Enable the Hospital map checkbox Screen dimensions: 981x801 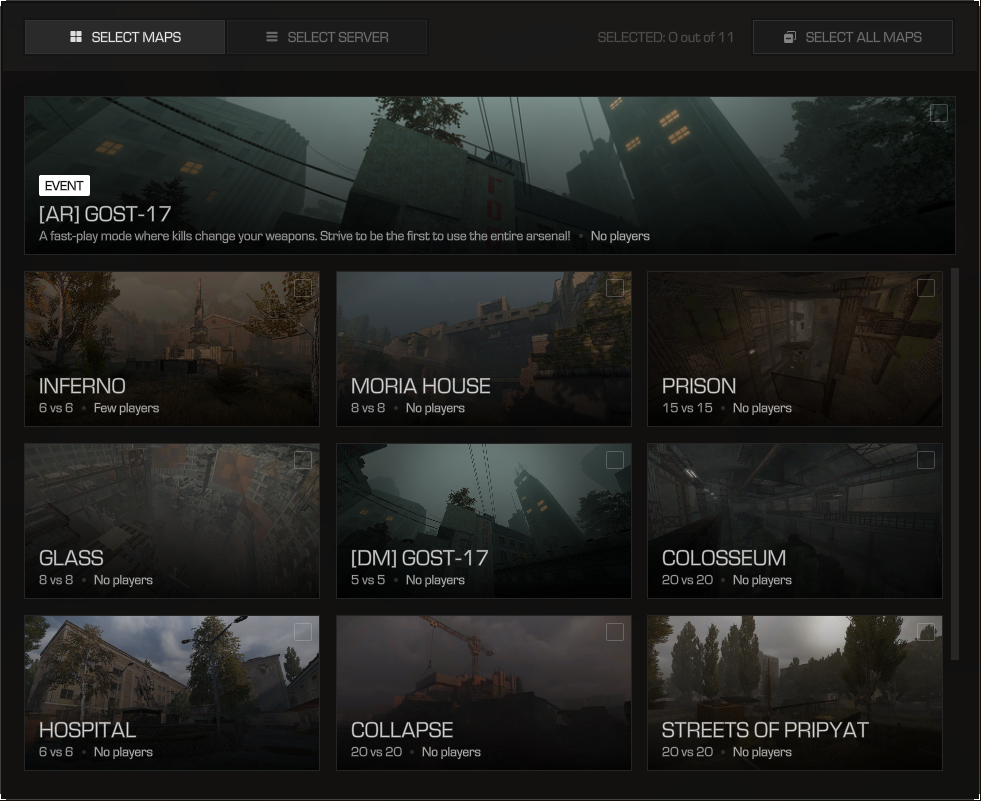pyautogui.click(x=303, y=632)
